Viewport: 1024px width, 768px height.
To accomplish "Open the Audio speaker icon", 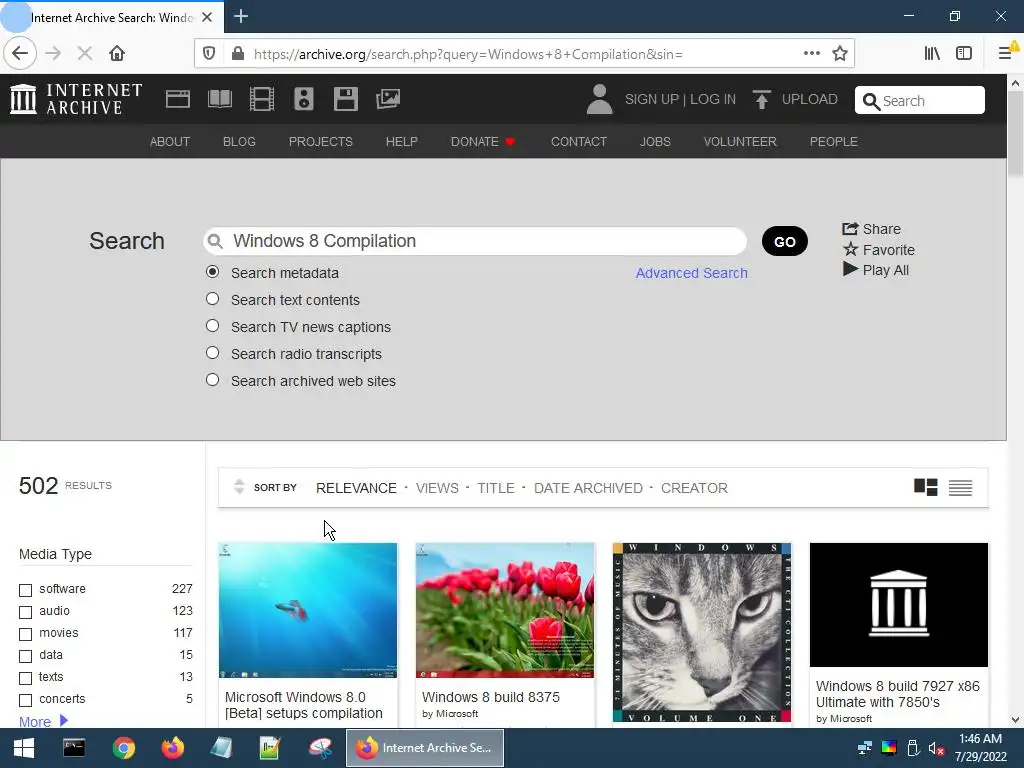I will tap(304, 99).
